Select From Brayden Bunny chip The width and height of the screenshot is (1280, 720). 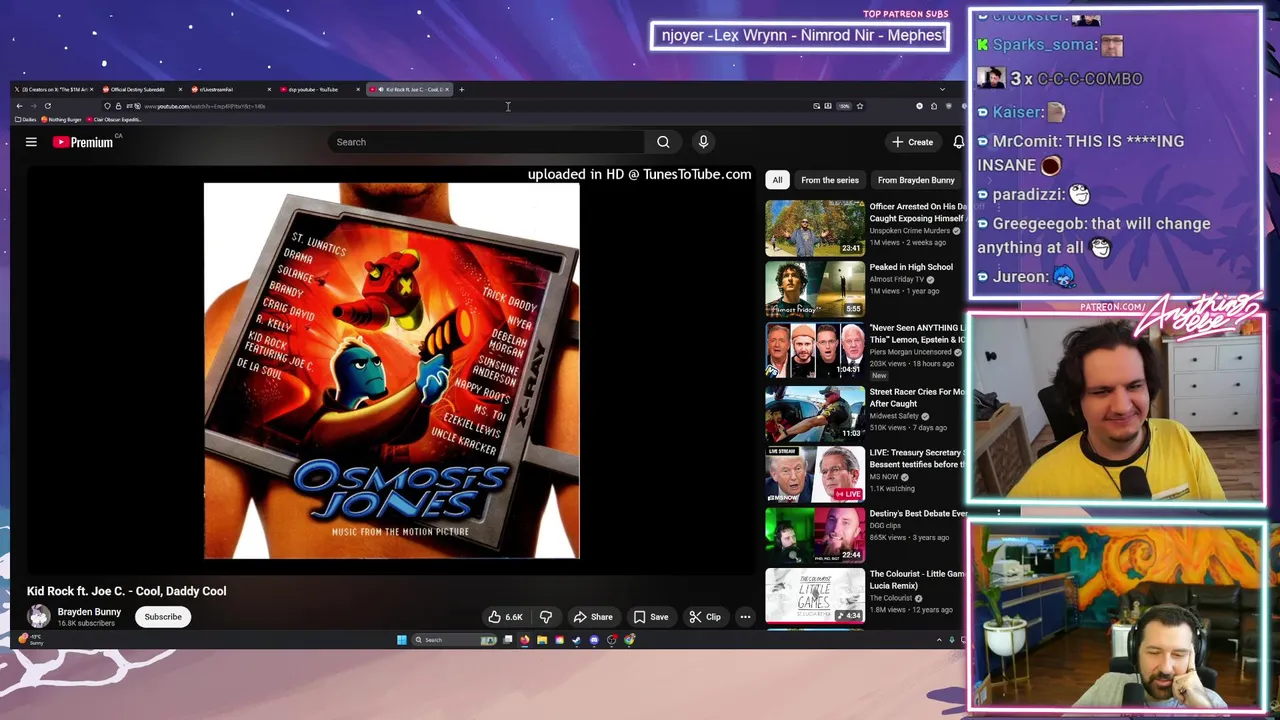click(x=916, y=180)
